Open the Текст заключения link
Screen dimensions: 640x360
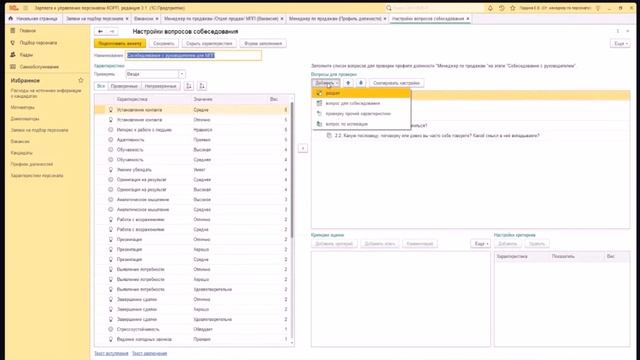tap(149, 353)
